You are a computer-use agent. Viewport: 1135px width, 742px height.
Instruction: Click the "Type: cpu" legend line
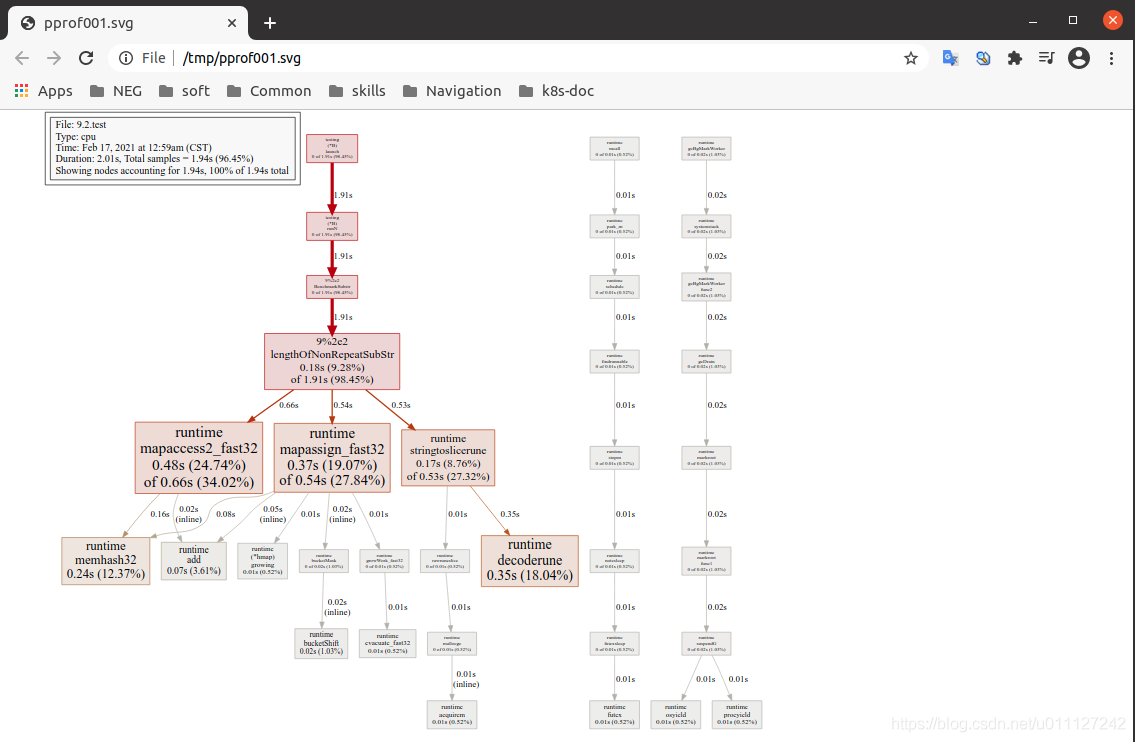76,136
